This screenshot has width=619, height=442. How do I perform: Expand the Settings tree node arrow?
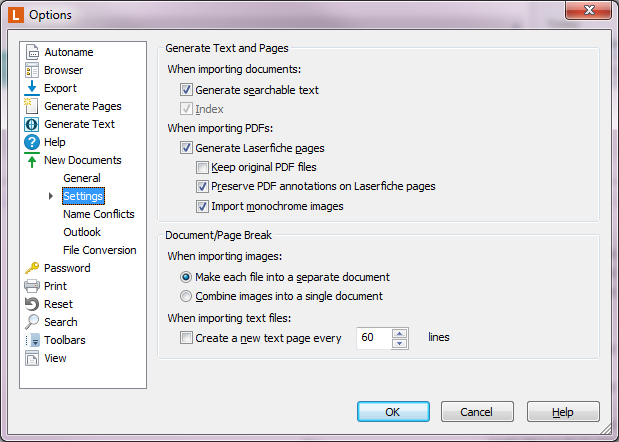click(51, 196)
